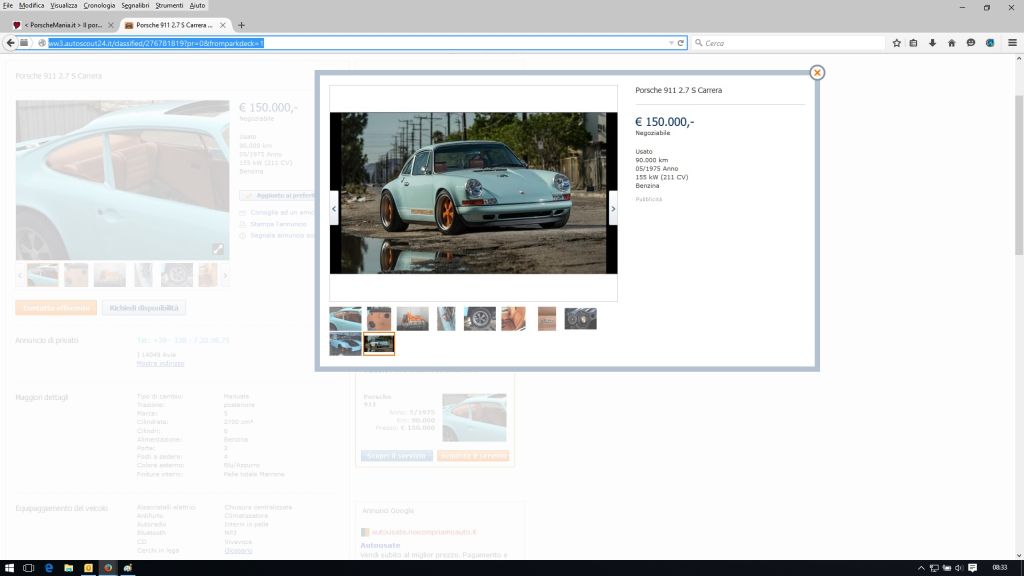Open the URL history dropdown arrow
The height and width of the screenshot is (576, 1024).
(x=671, y=43)
